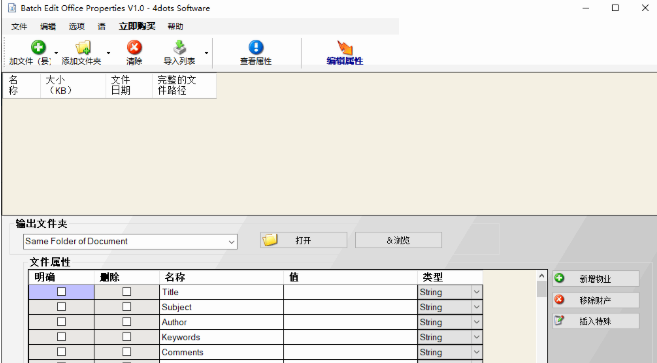Viewport: 657px width, 363px height.
Task: Sort by the 文件日期 column header
Action: click(x=129, y=85)
